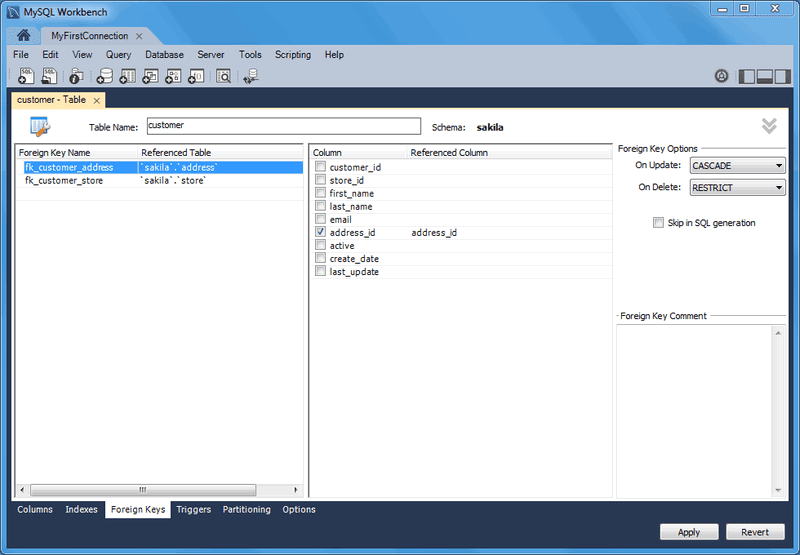Check the first_name column checkbox

320,192
